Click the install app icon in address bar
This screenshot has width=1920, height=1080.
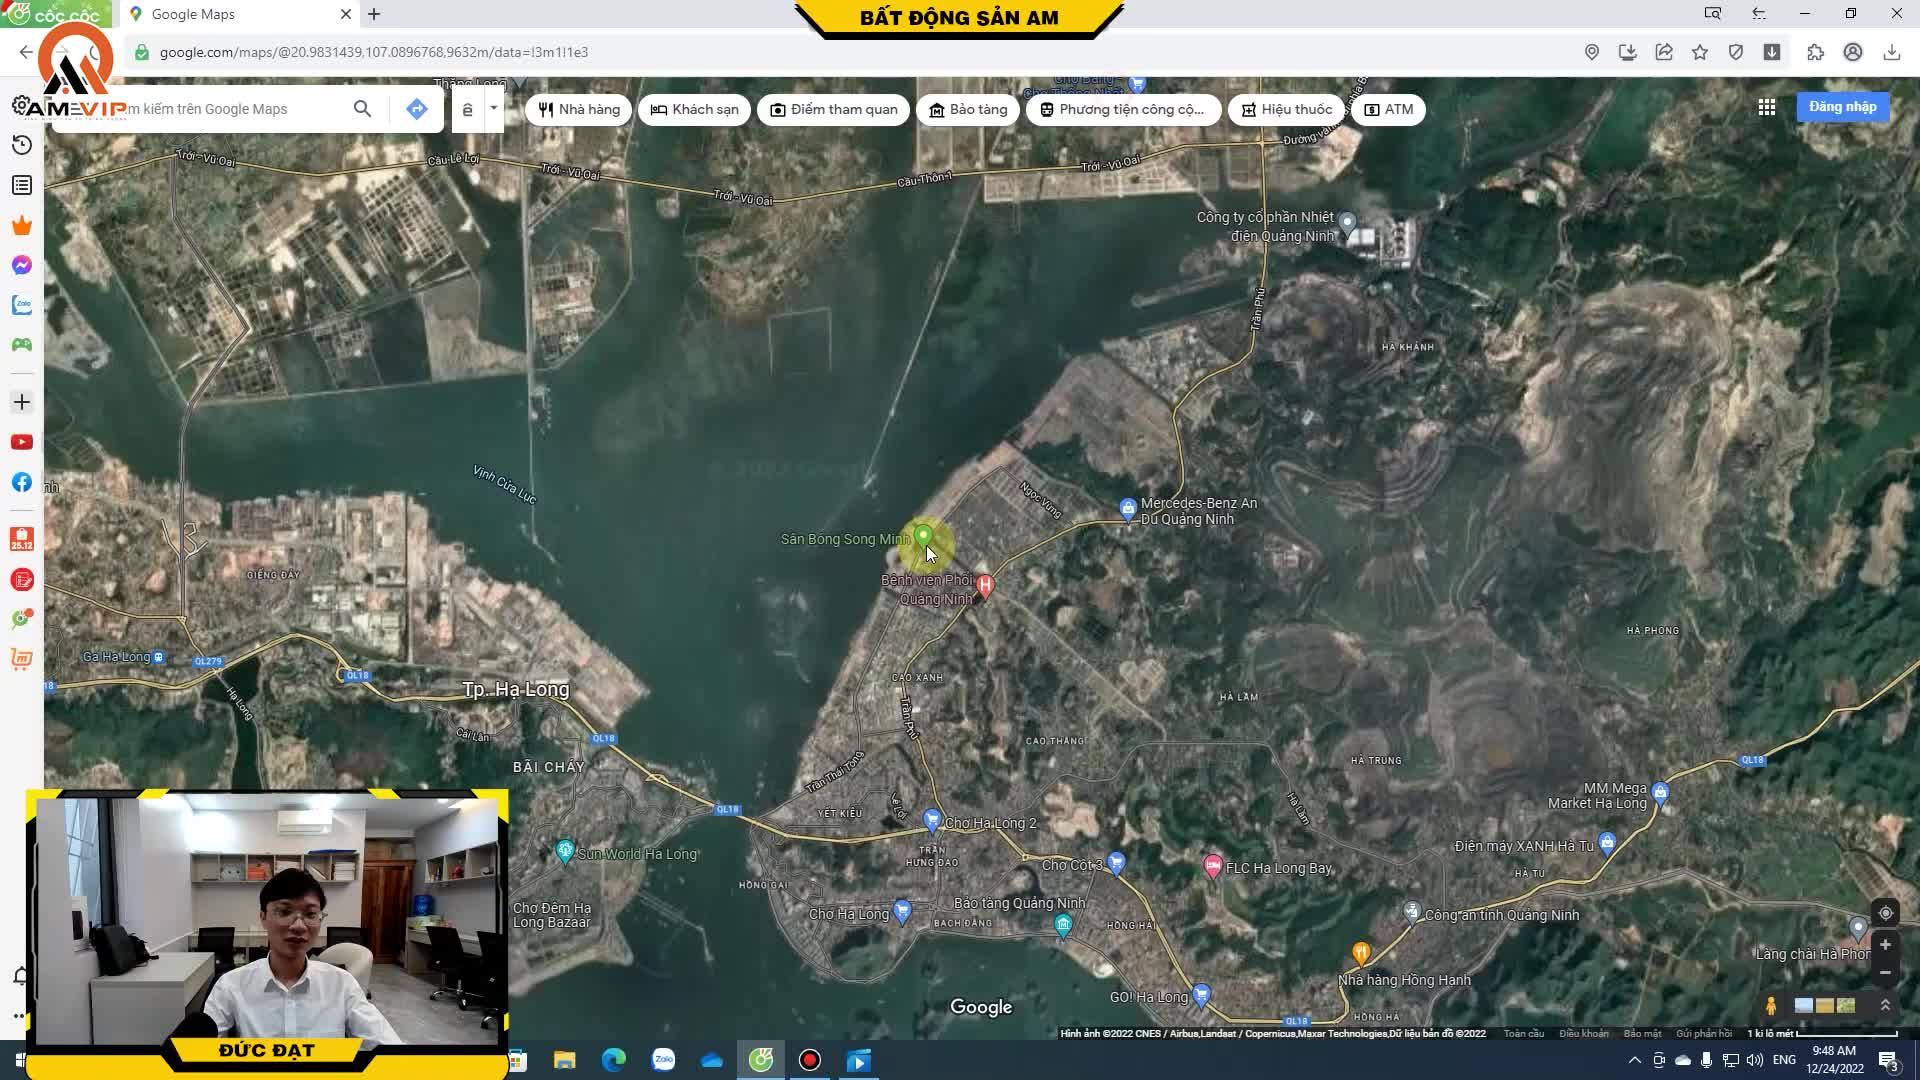(x=1628, y=52)
